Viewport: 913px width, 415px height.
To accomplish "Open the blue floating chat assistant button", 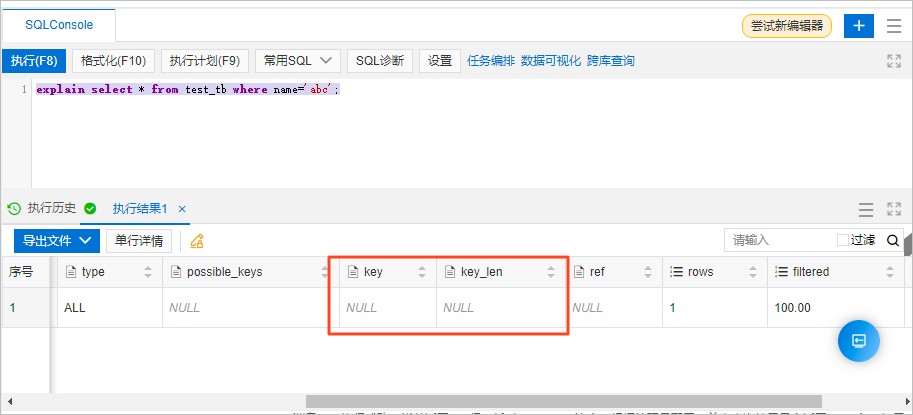I will [x=859, y=341].
